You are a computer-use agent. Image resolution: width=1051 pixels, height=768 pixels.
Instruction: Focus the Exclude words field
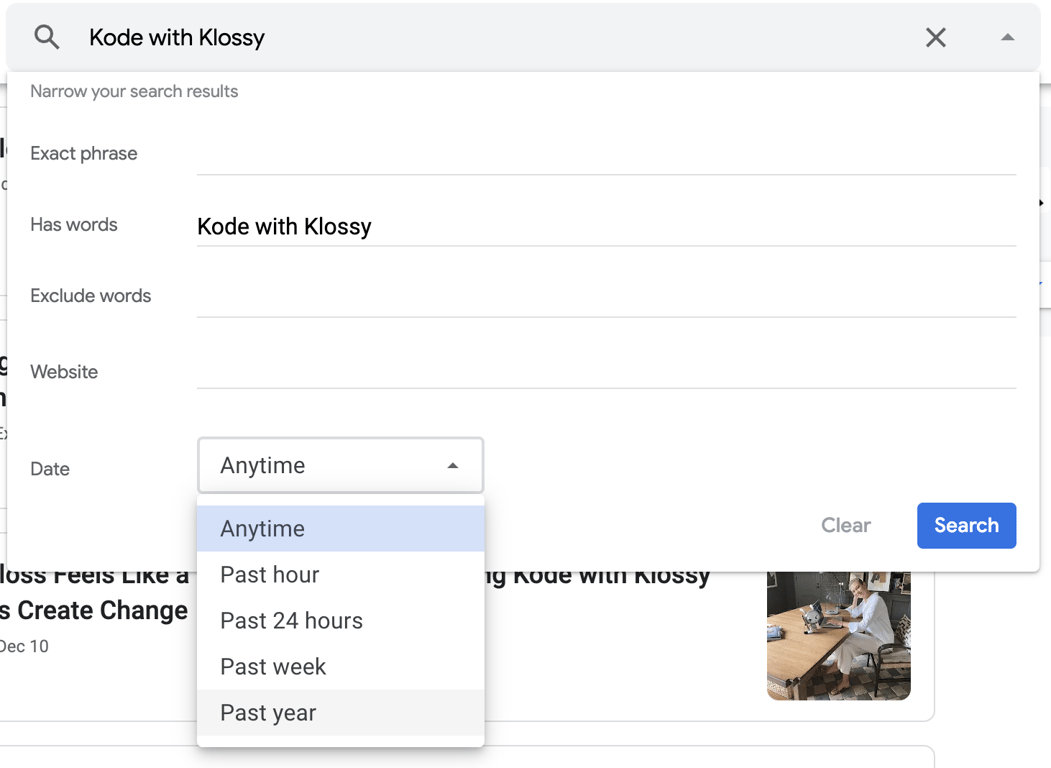coord(606,297)
